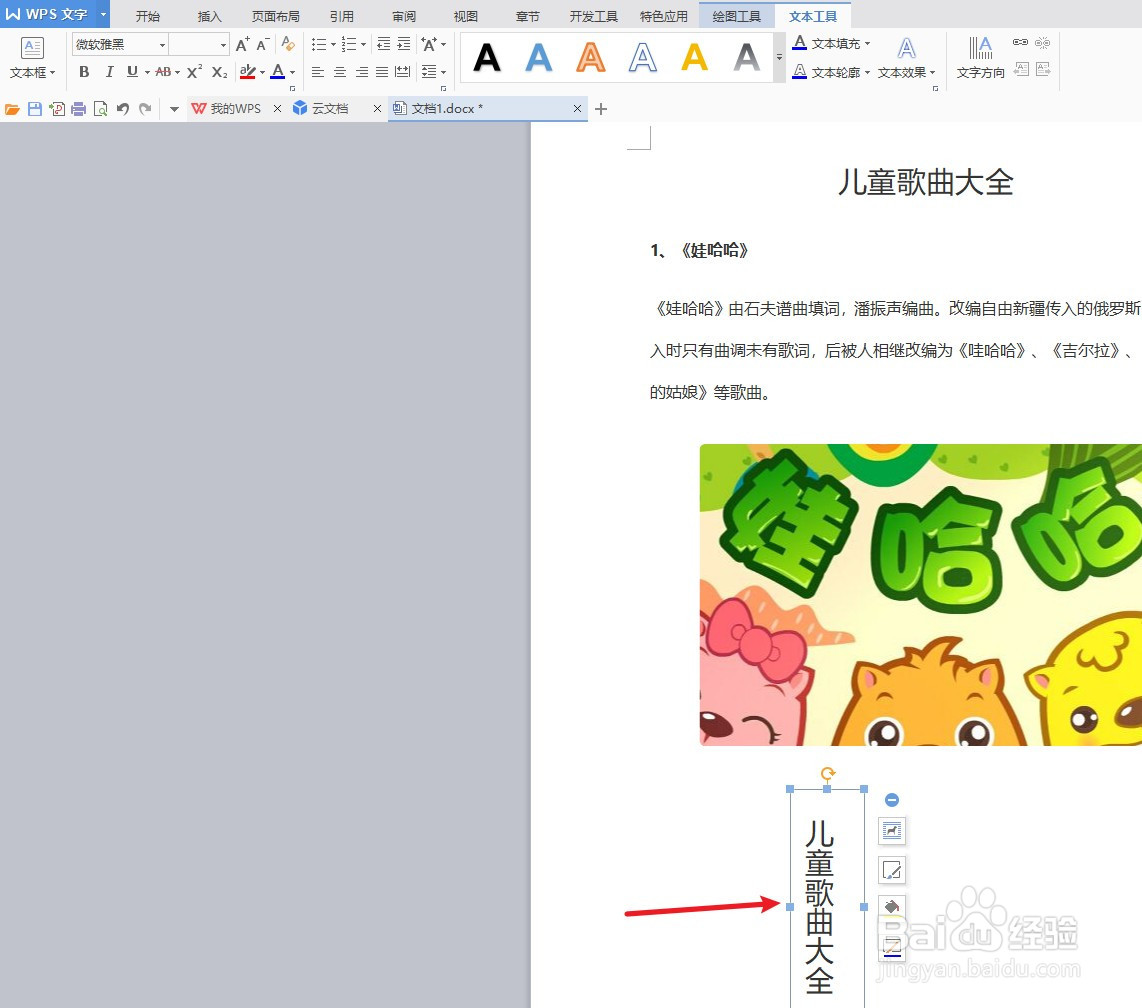Print the document
1142x1008 pixels.
tap(79, 109)
